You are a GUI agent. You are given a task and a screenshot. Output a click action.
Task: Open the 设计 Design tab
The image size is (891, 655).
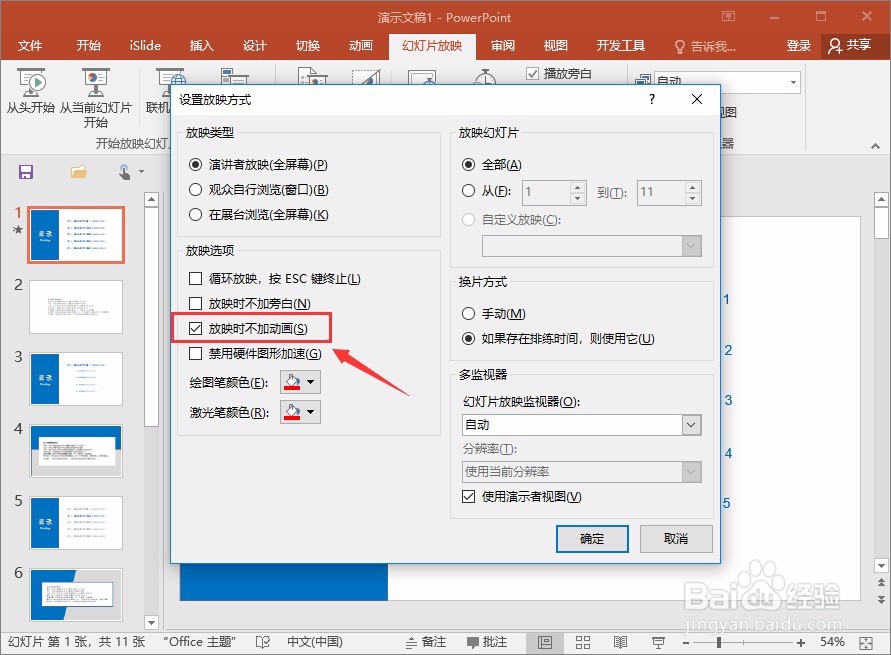(x=255, y=46)
